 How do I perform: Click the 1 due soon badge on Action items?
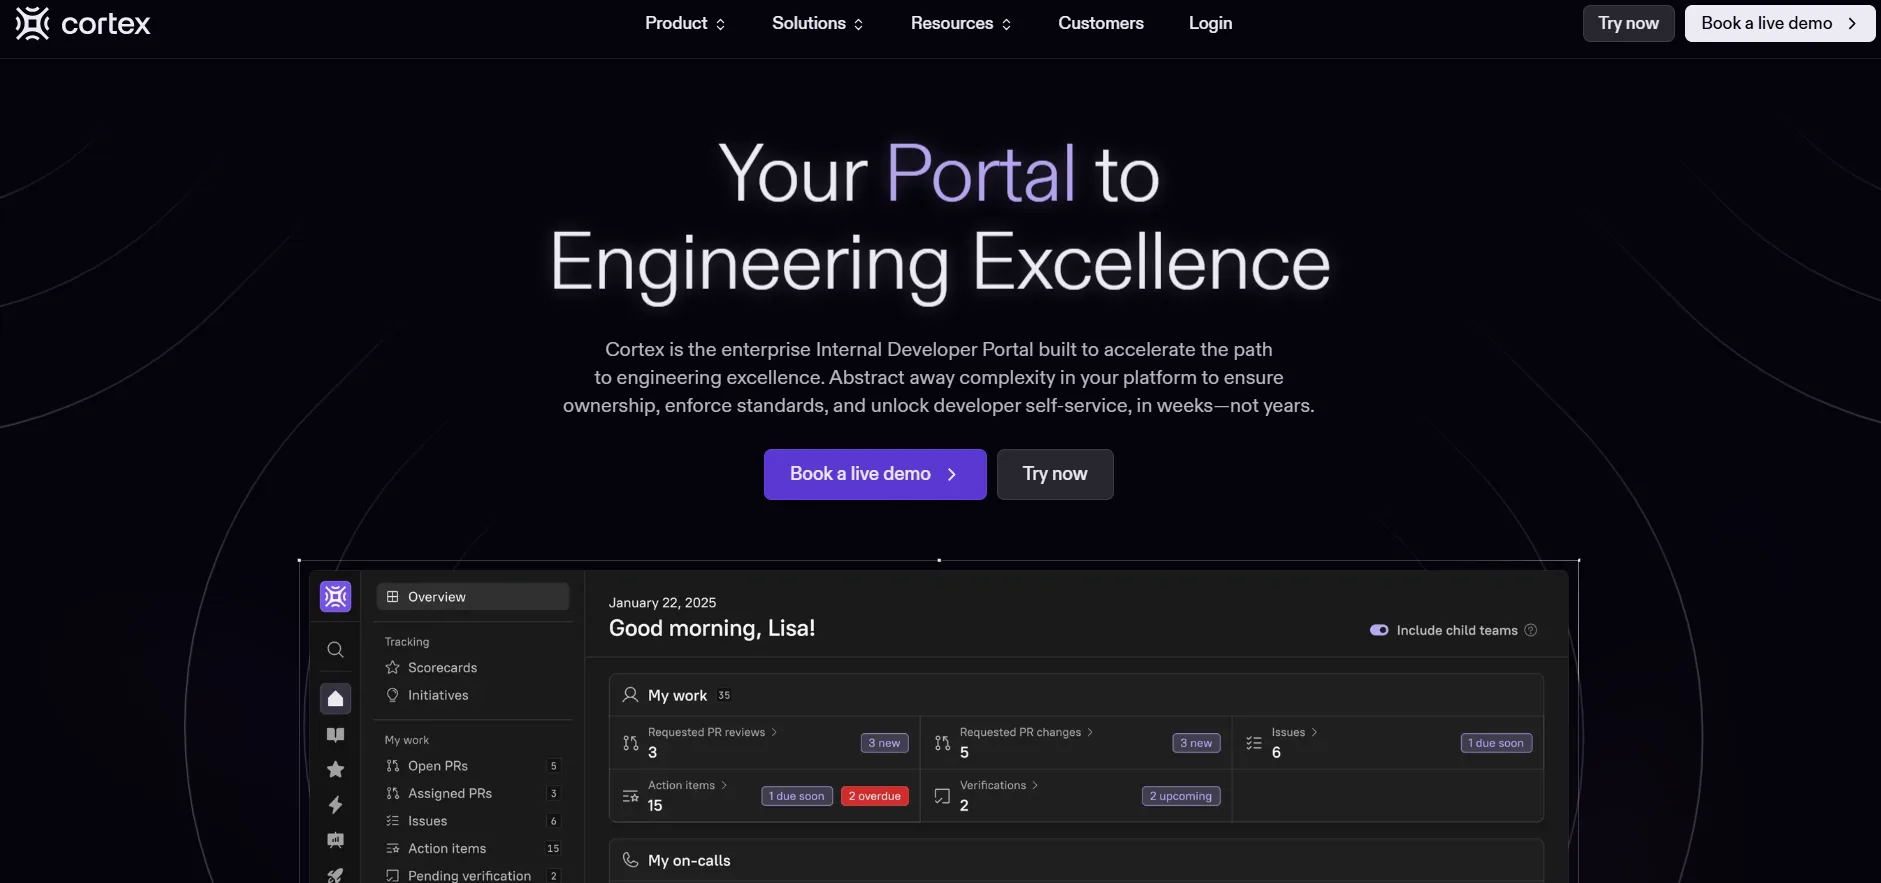click(x=797, y=796)
